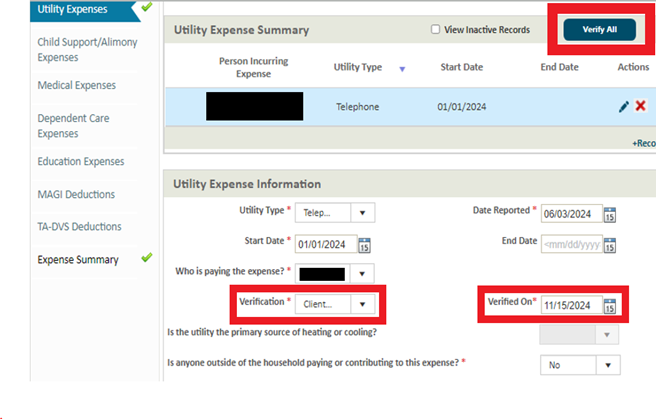
Task: Open calendar picker for End Date
Action: click(610, 245)
